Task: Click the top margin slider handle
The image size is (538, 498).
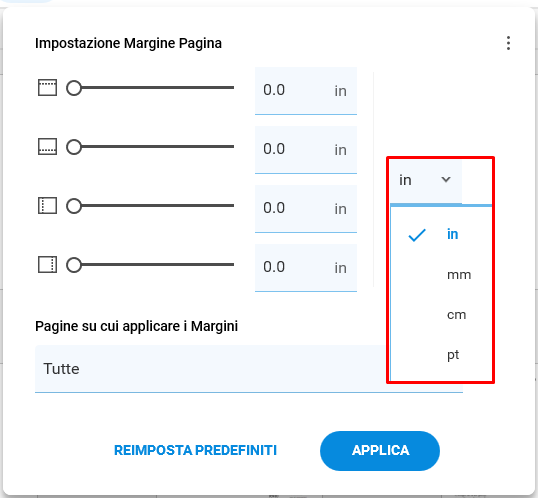Action: [74, 88]
